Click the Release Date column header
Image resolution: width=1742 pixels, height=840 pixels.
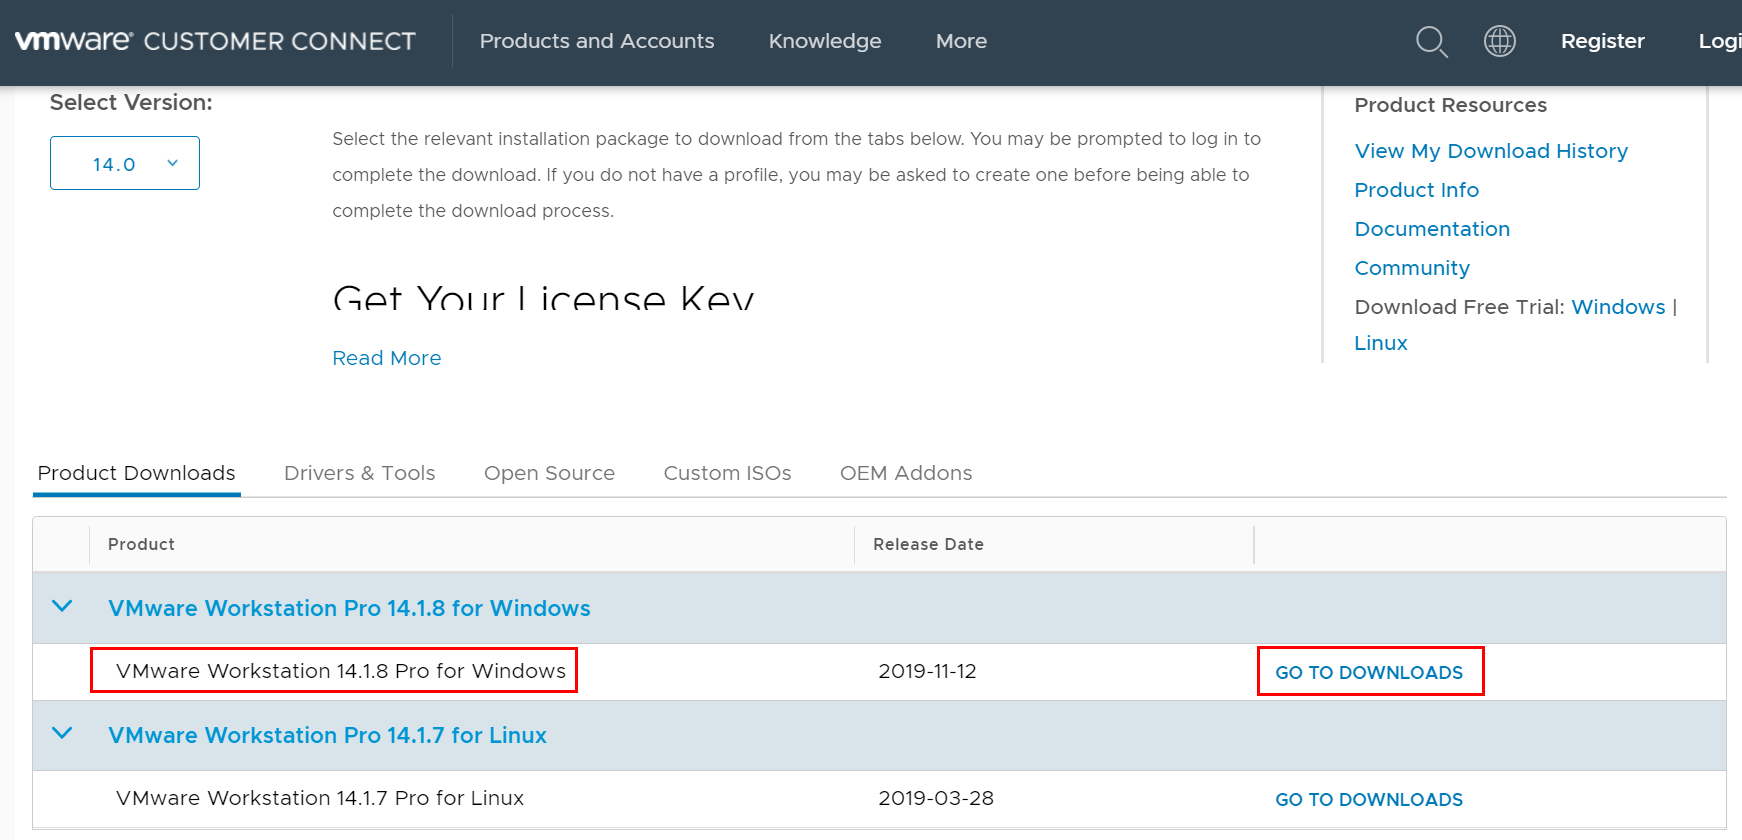[928, 544]
